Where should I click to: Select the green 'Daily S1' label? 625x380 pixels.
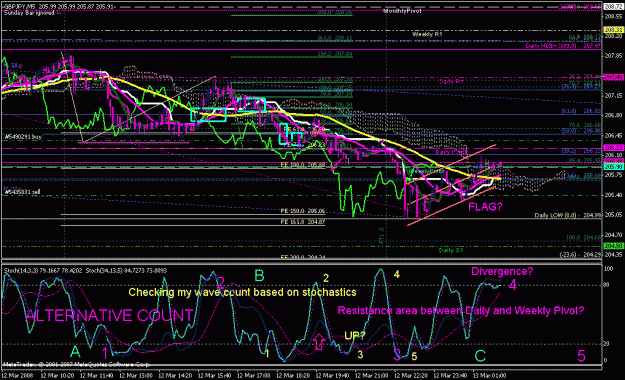point(451,250)
